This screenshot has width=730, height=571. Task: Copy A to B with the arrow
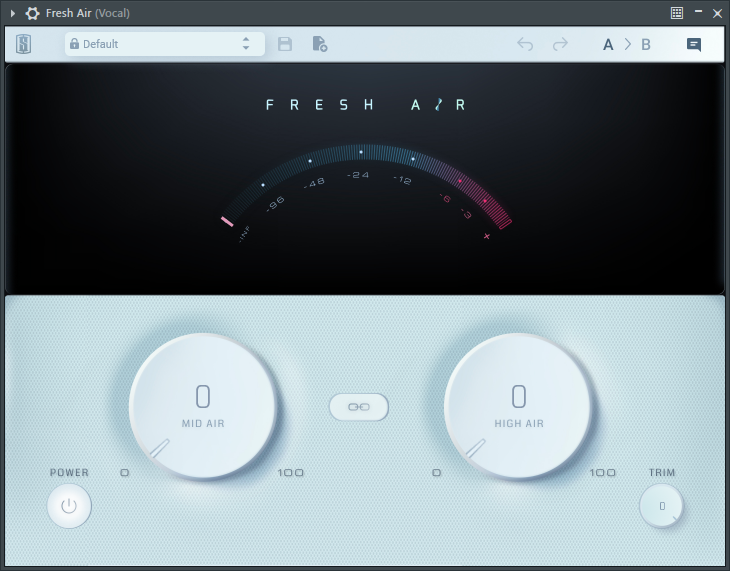pos(628,44)
